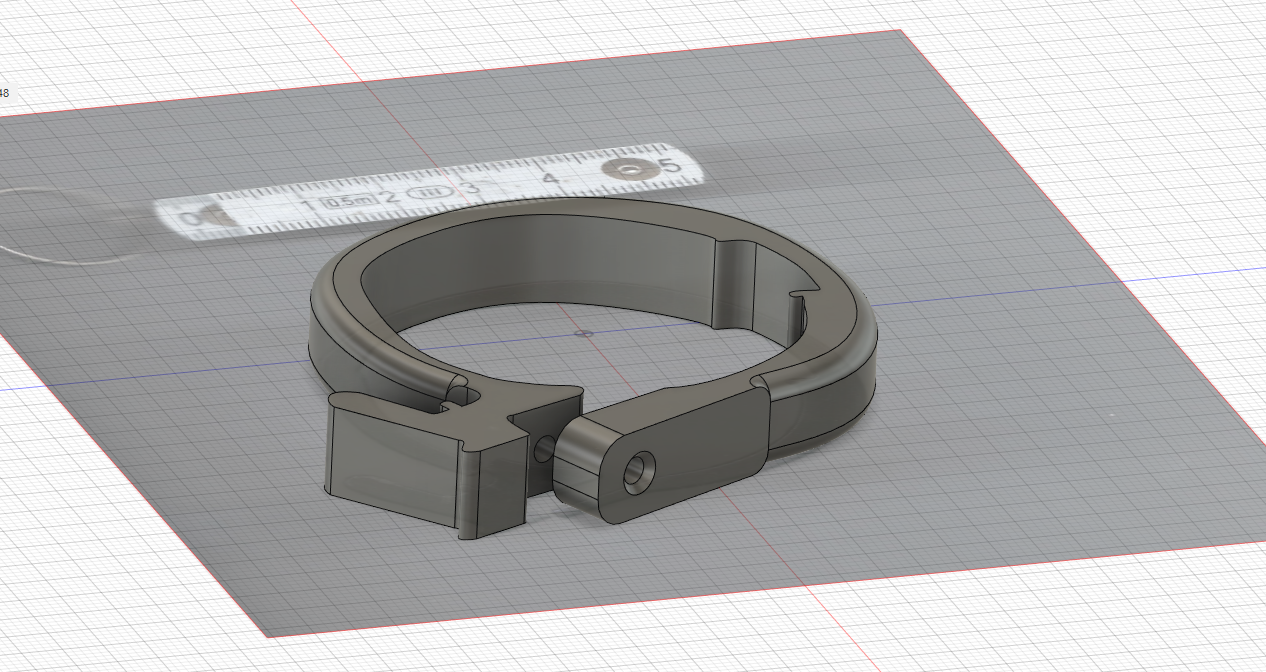
Task: Click the hole on the left clamp lug
Action: (x=543, y=449)
